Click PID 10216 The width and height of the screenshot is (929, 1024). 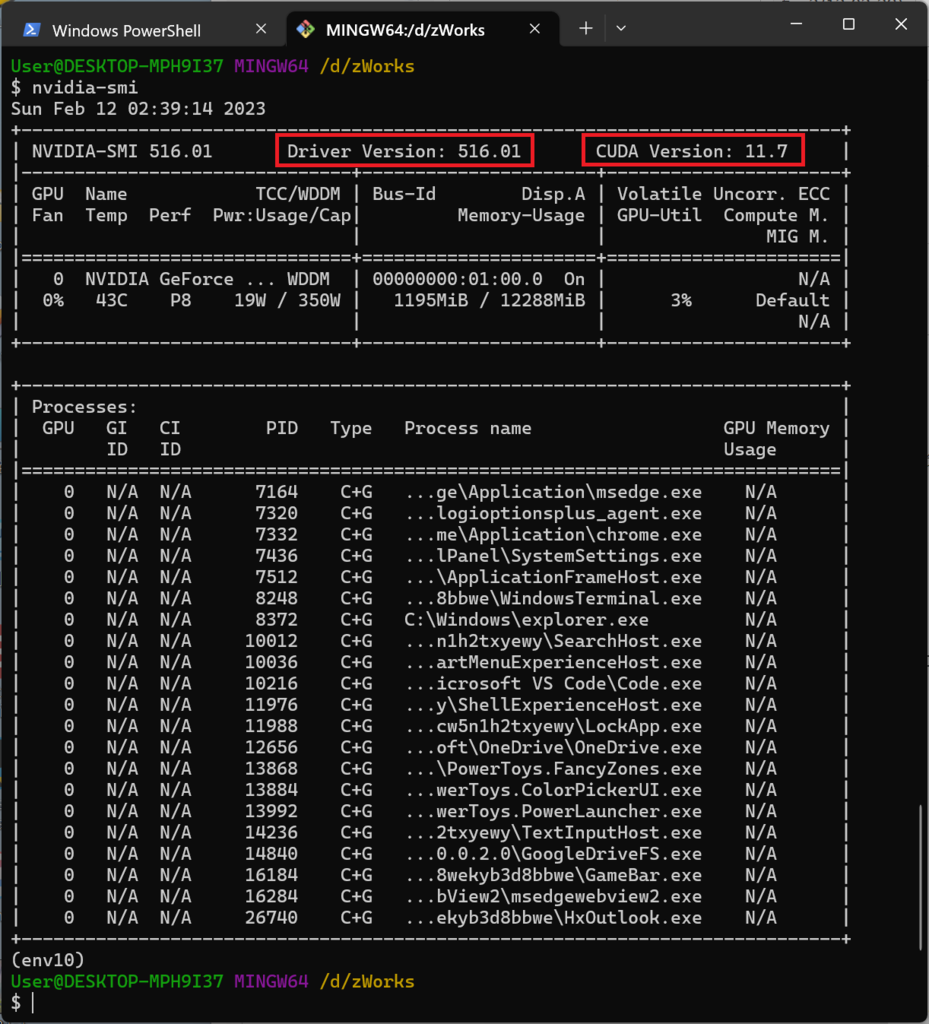(x=272, y=684)
